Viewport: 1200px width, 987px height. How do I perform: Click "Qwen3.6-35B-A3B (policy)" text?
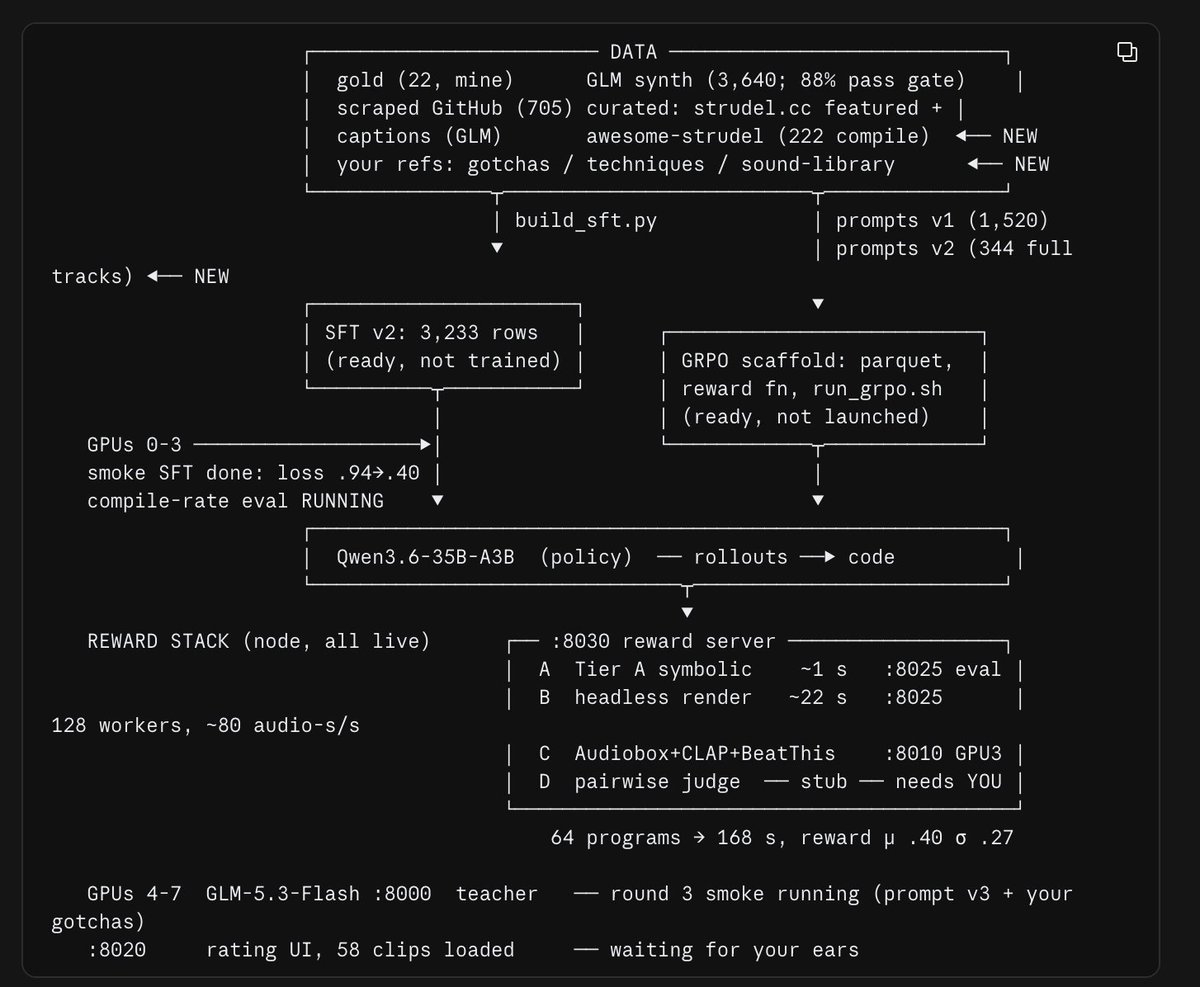485,557
